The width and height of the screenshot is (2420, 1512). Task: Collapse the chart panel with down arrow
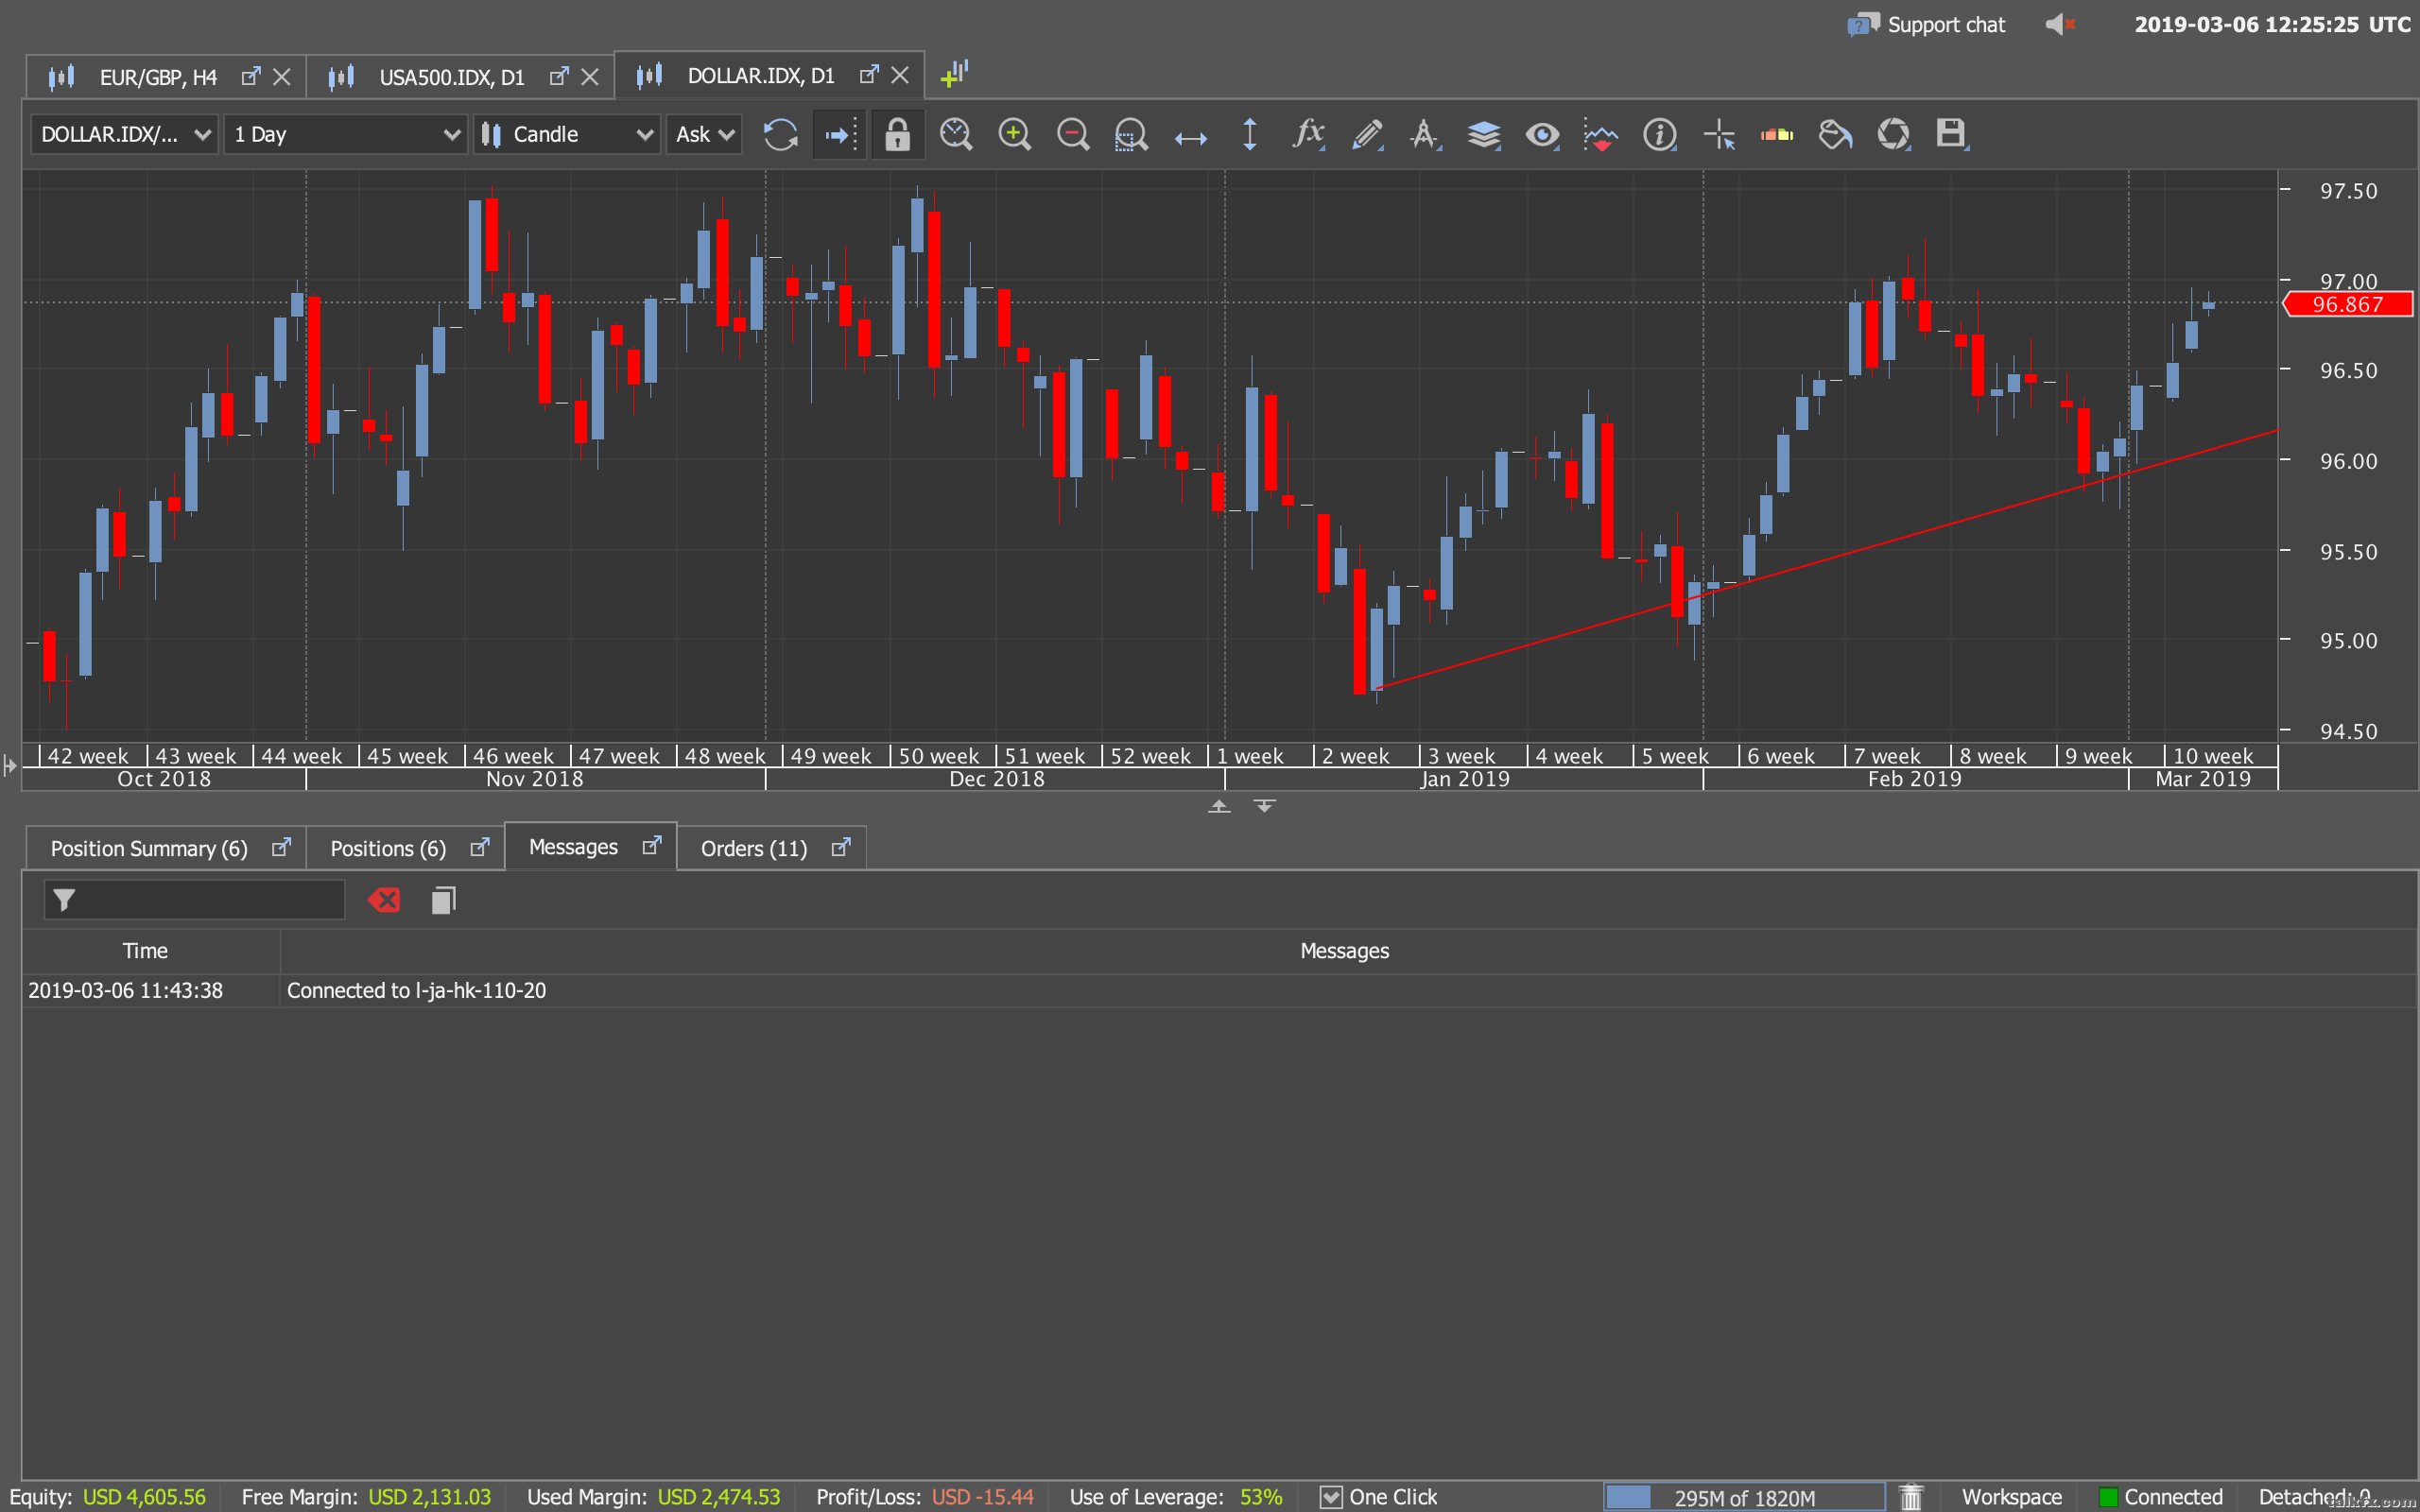click(1264, 807)
